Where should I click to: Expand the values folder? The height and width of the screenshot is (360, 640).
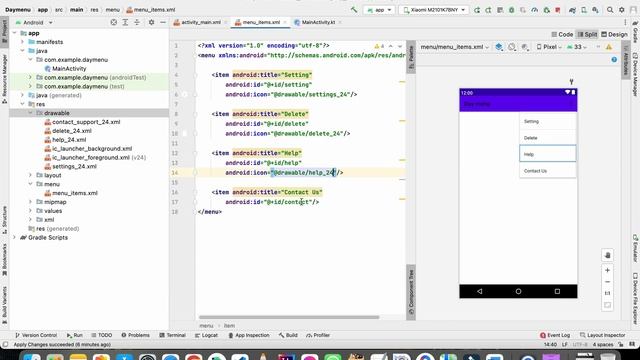click(x=30, y=211)
